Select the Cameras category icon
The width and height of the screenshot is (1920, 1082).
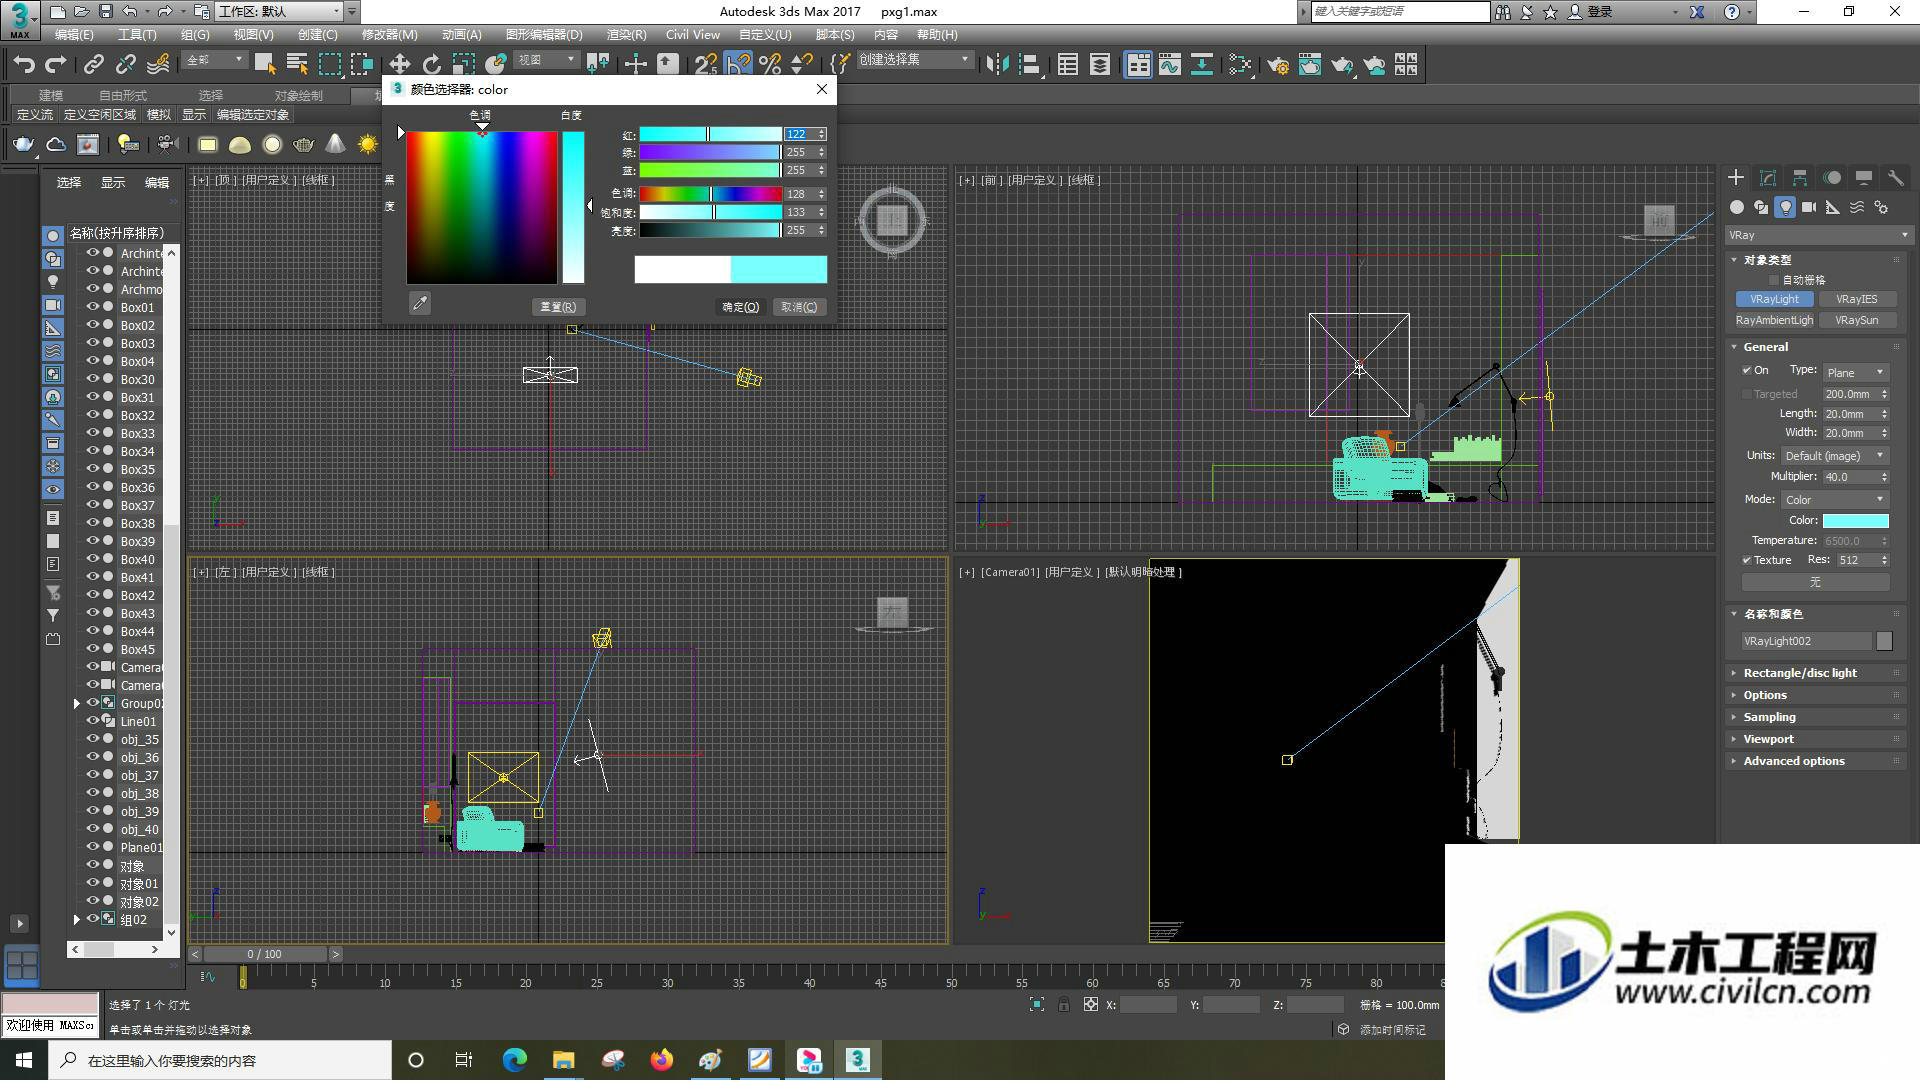(x=1809, y=207)
